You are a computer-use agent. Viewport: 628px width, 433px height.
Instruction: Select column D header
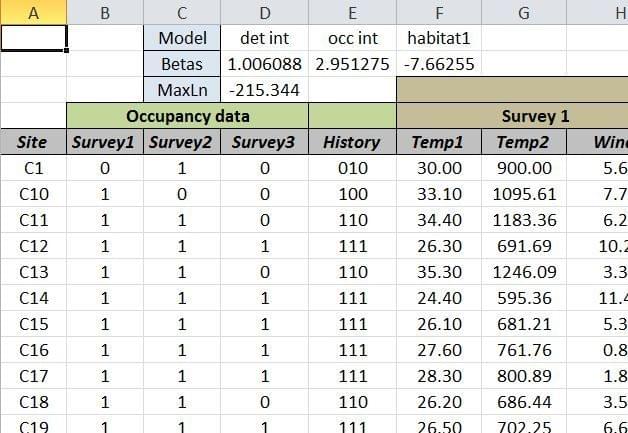coord(264,13)
